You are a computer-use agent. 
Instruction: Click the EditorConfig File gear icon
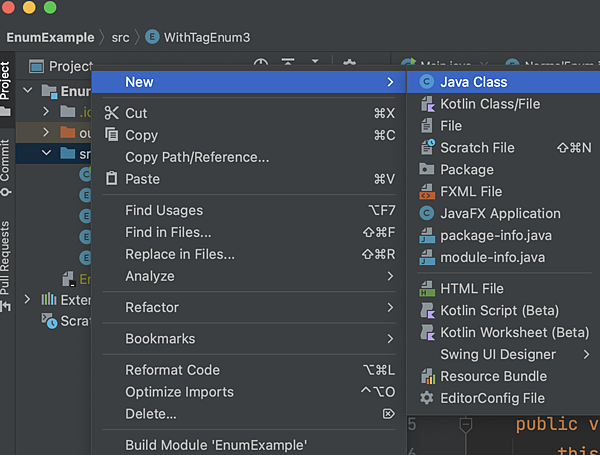pyautogui.click(x=427, y=398)
